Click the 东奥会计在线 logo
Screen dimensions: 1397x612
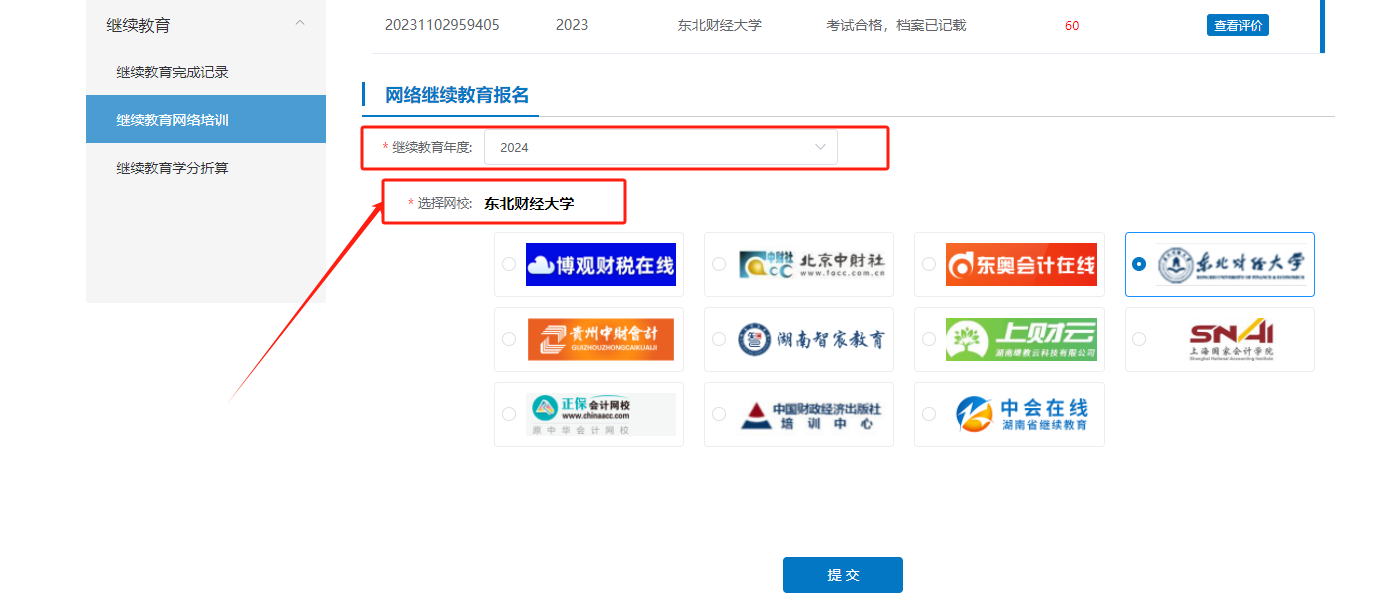[x=1020, y=265]
